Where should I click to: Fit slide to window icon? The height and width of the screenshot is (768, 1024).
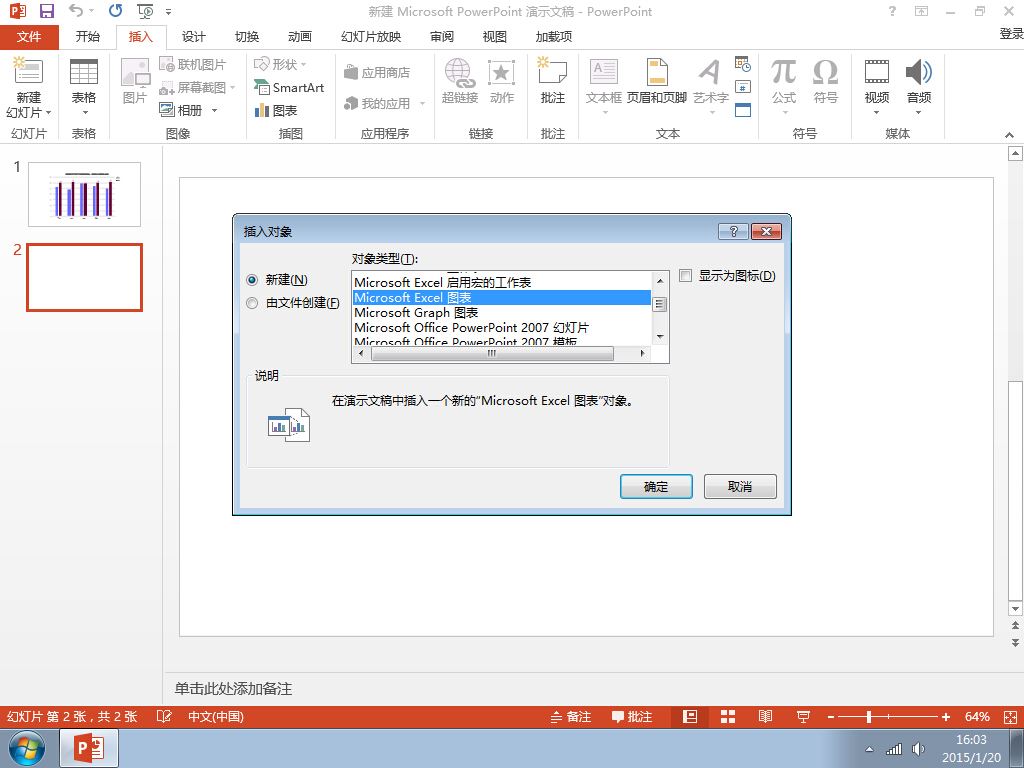pyautogui.click(x=1010, y=716)
